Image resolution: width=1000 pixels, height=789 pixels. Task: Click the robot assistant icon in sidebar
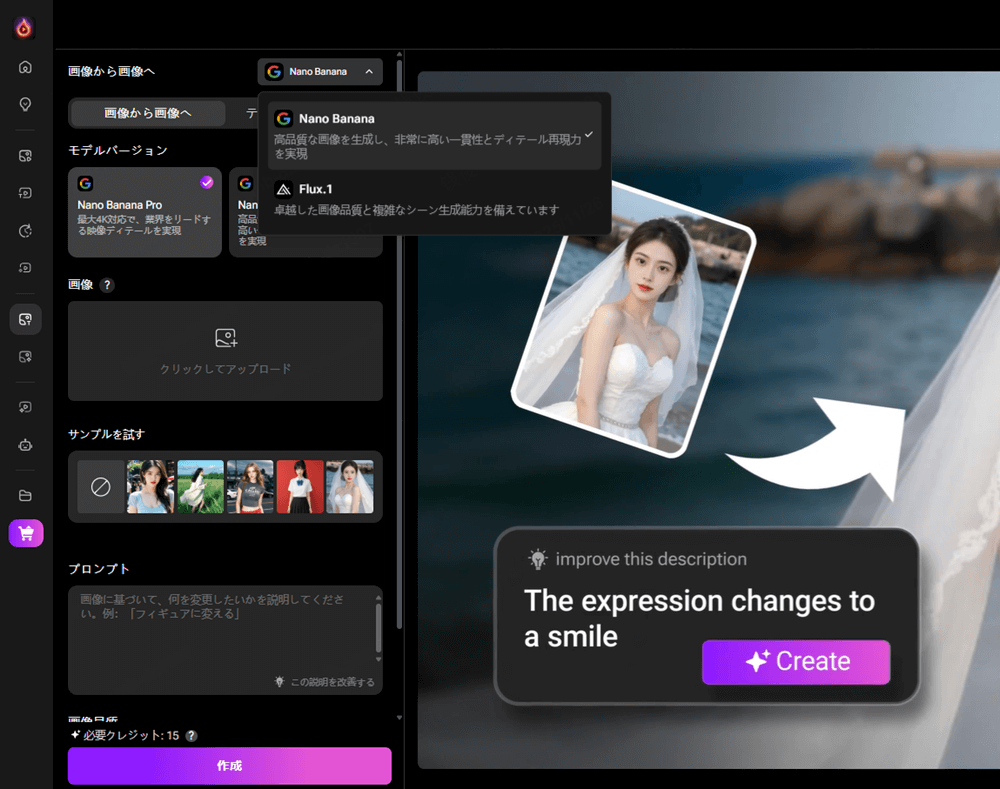[x=25, y=445]
